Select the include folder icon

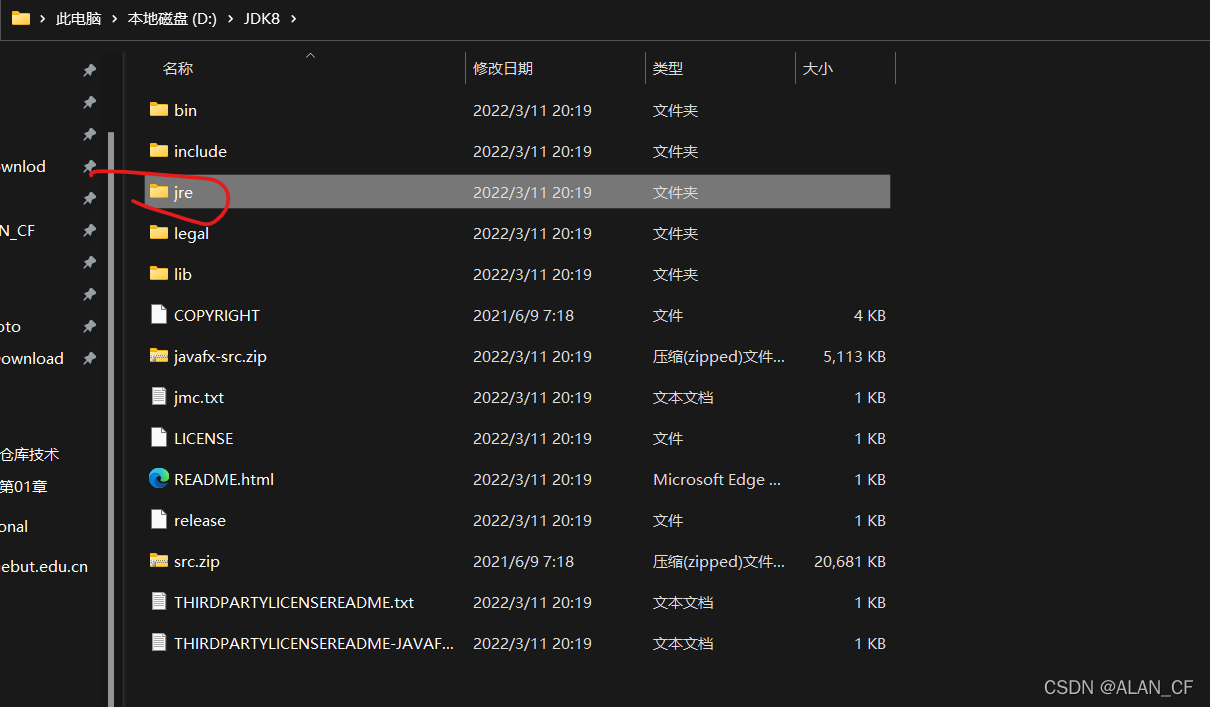pyautogui.click(x=158, y=151)
